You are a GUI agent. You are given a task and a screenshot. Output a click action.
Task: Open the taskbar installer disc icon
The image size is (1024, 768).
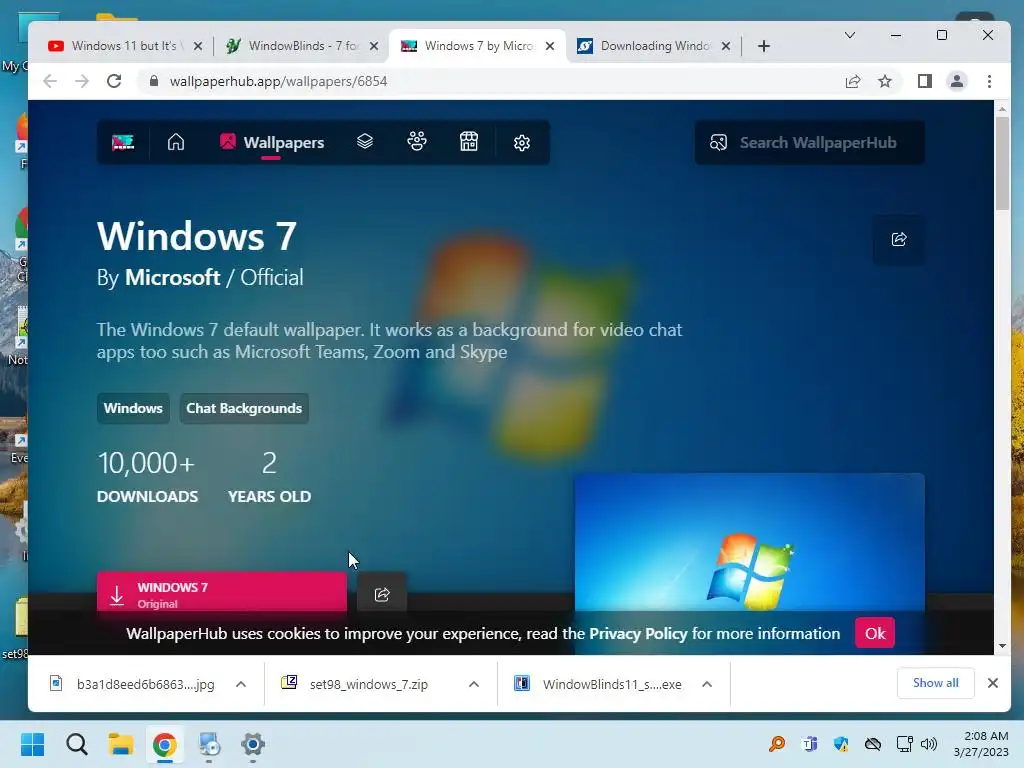click(209, 744)
